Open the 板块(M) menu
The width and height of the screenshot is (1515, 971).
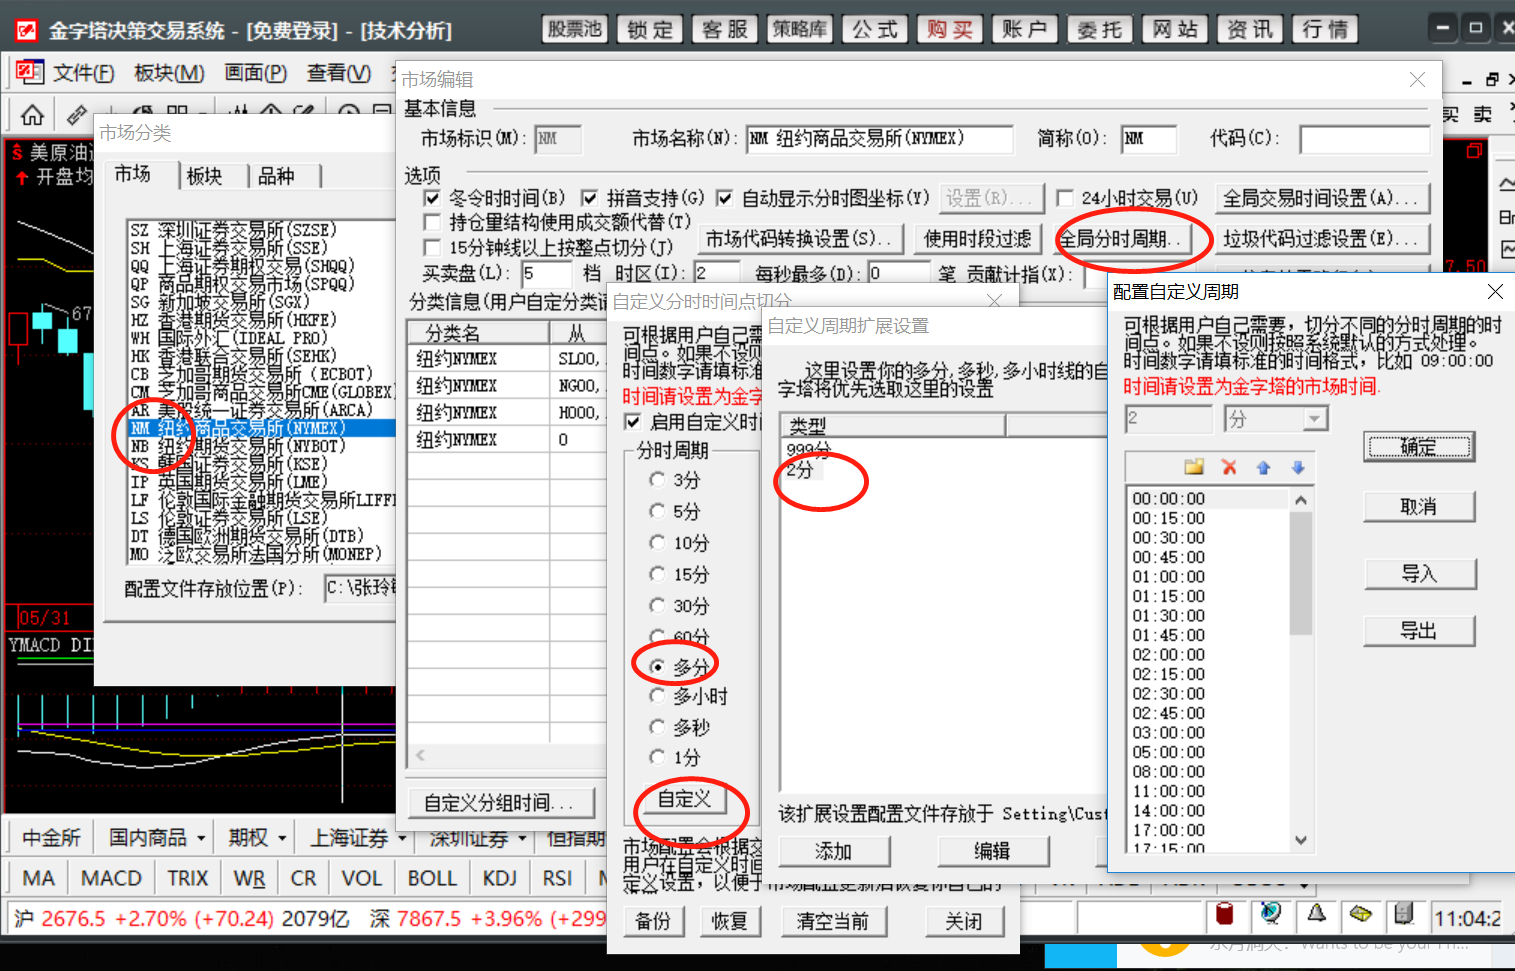pos(169,73)
